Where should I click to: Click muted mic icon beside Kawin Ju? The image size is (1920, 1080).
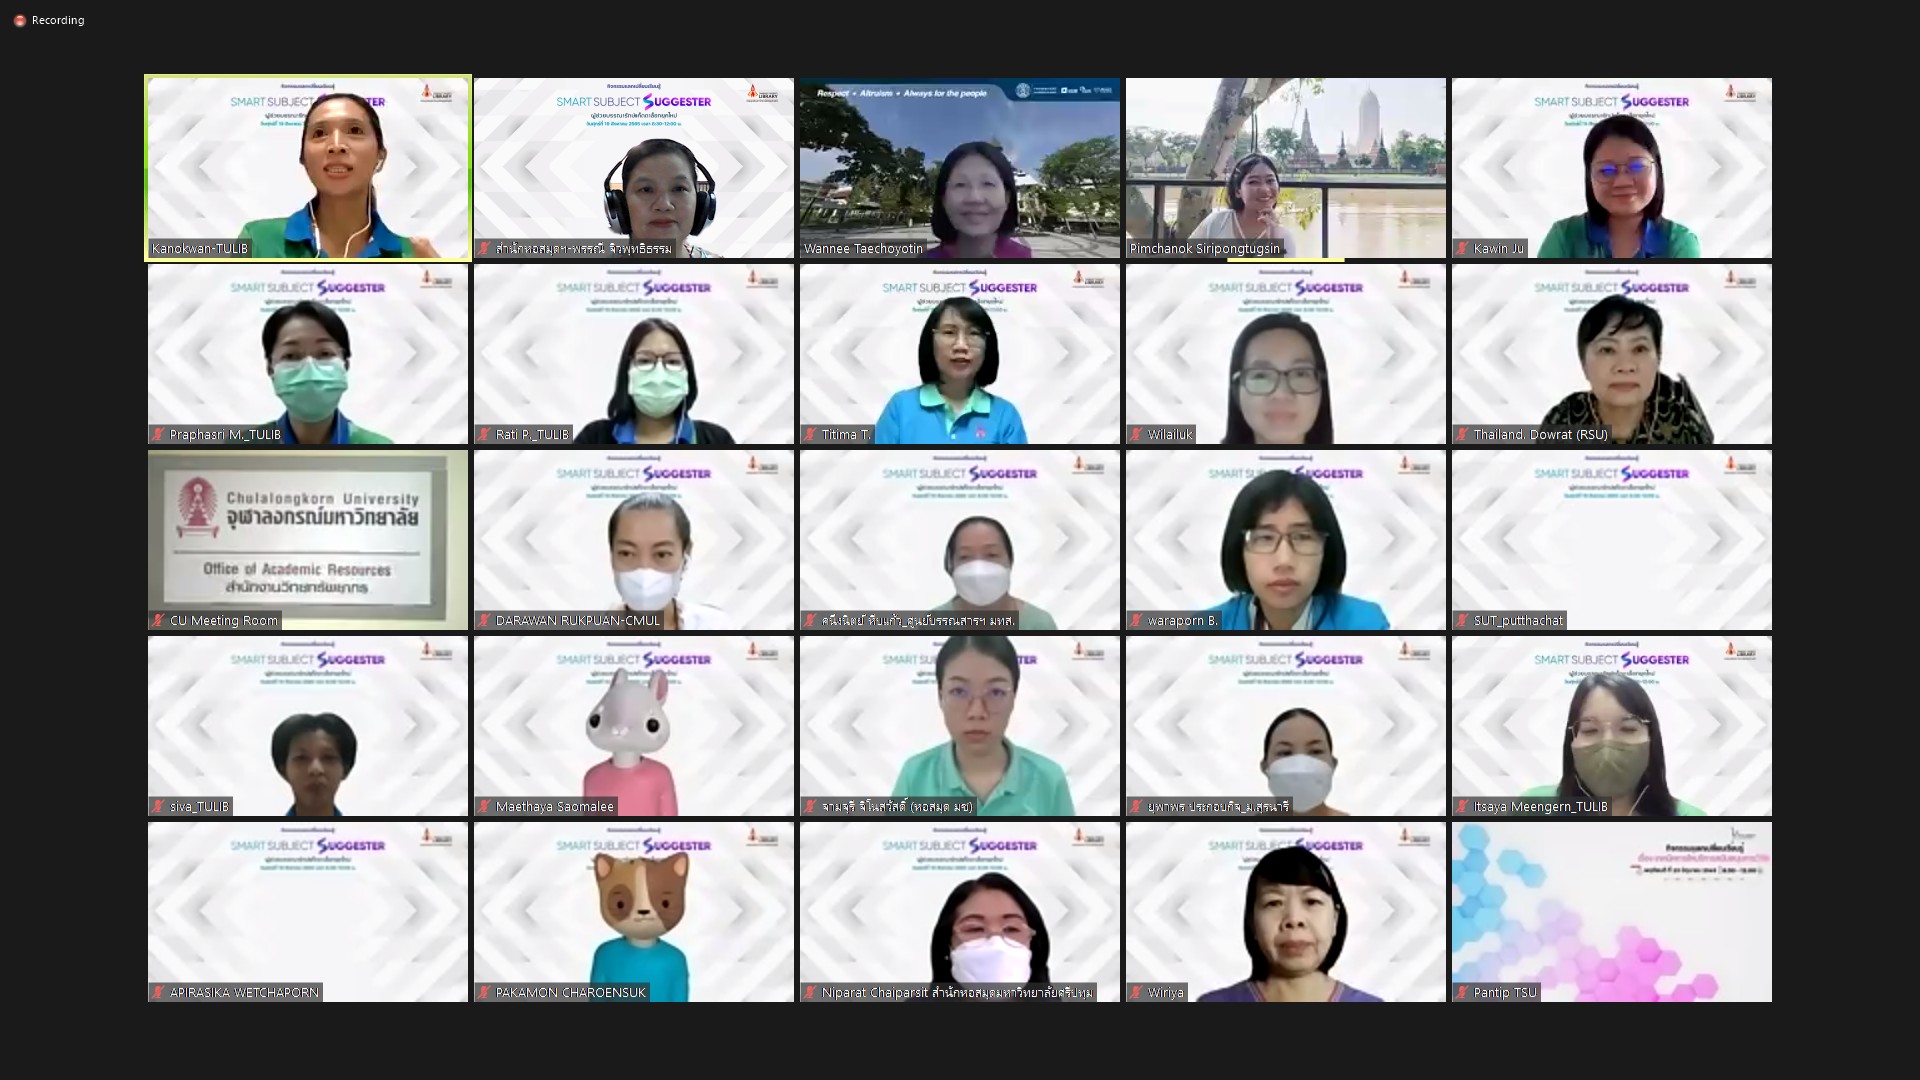(1462, 248)
